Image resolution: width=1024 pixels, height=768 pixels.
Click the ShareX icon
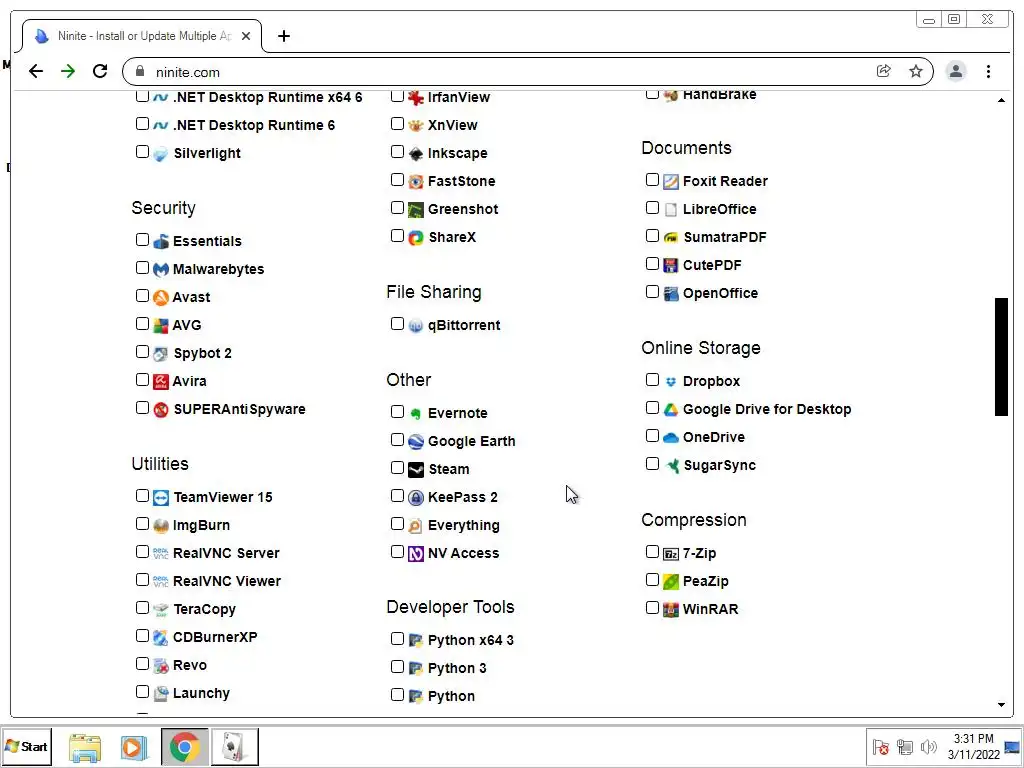point(416,238)
